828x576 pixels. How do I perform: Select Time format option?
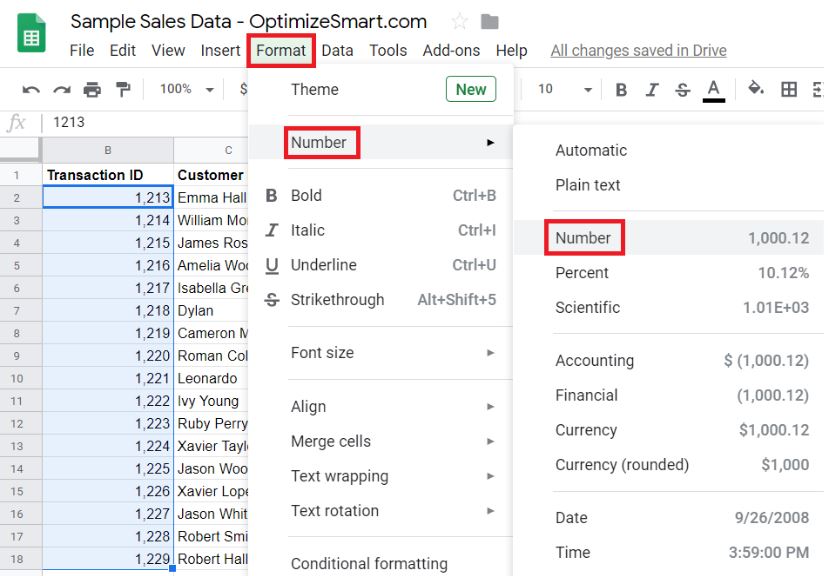coord(669,553)
